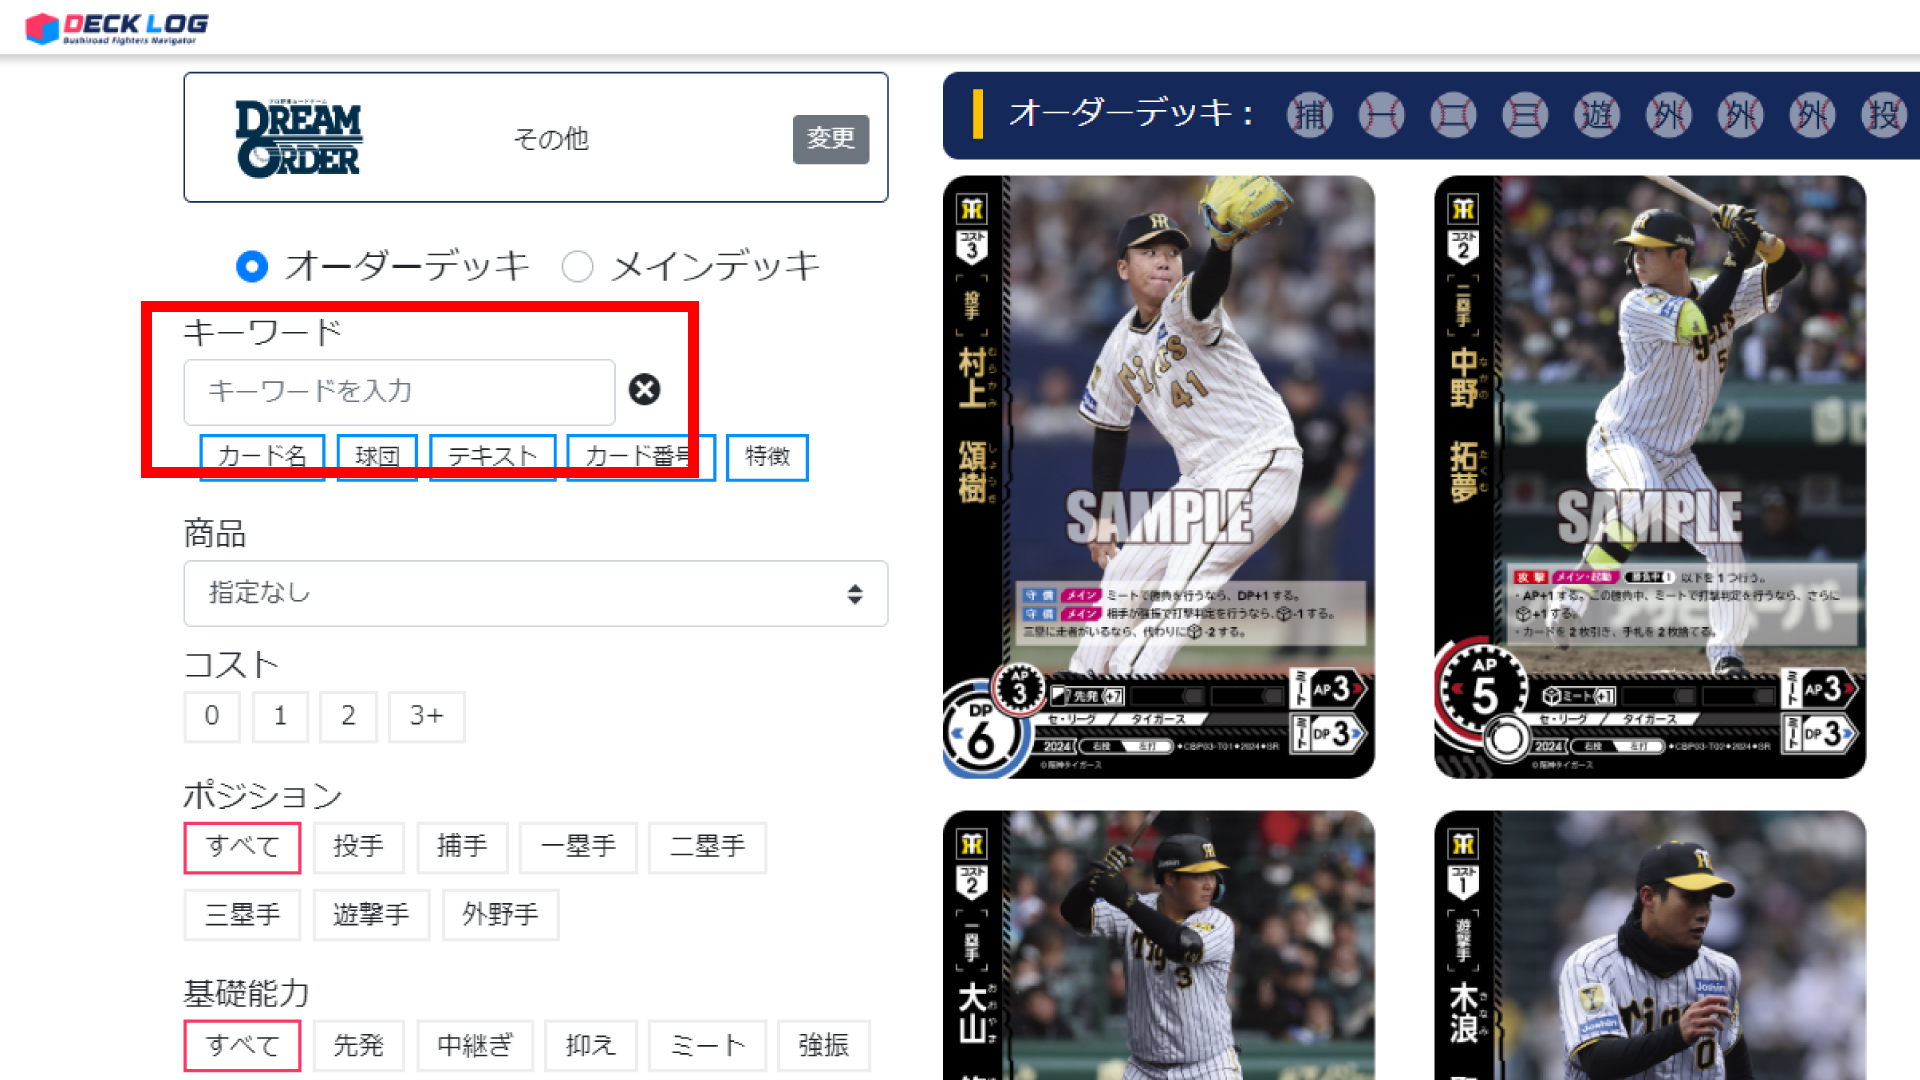Select cost 3+ filter
The width and height of the screenshot is (1920, 1080).
(426, 716)
